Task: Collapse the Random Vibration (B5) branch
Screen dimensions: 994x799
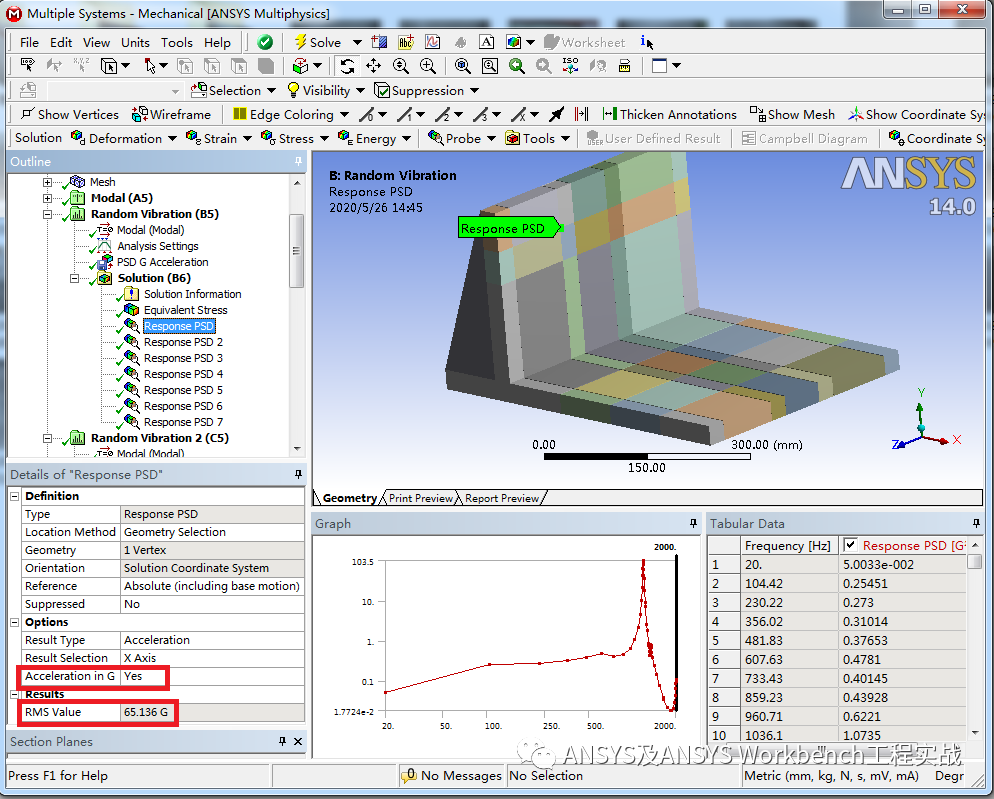Action: 48,214
